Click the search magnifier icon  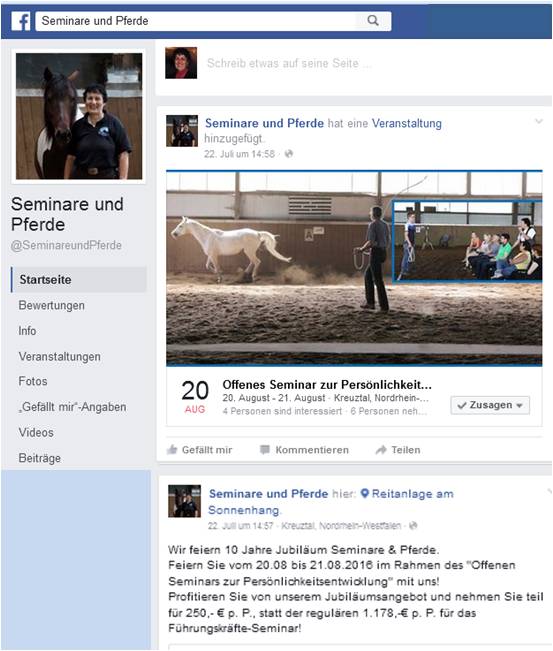coord(373,20)
